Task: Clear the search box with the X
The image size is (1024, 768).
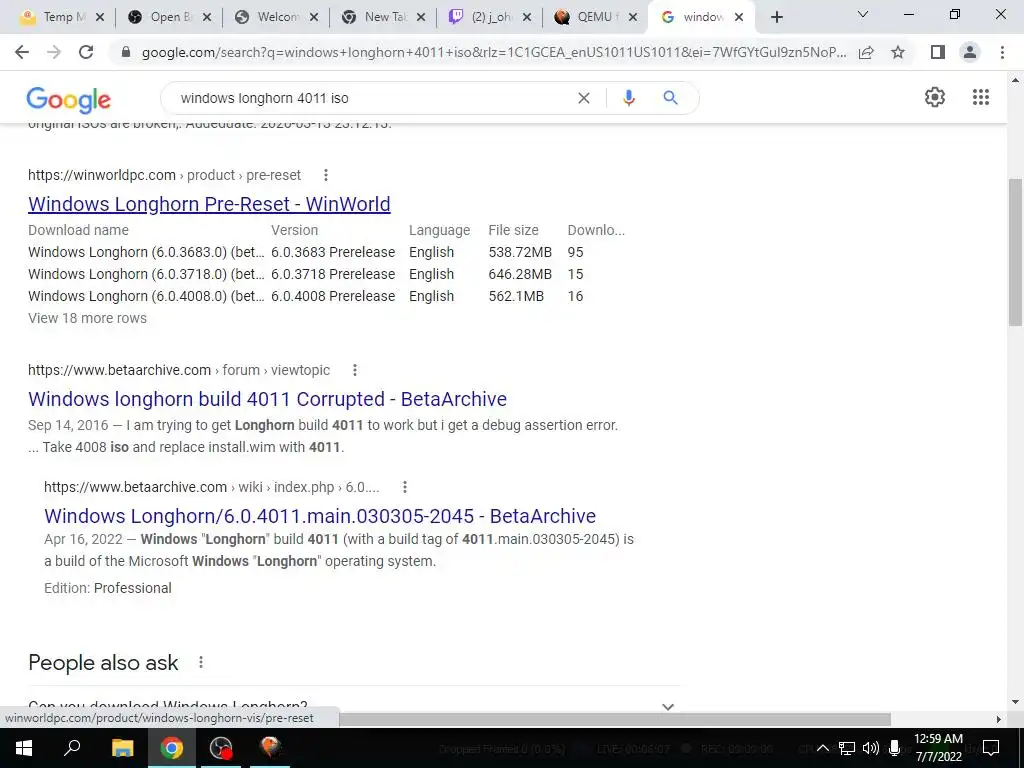Action: point(584,98)
